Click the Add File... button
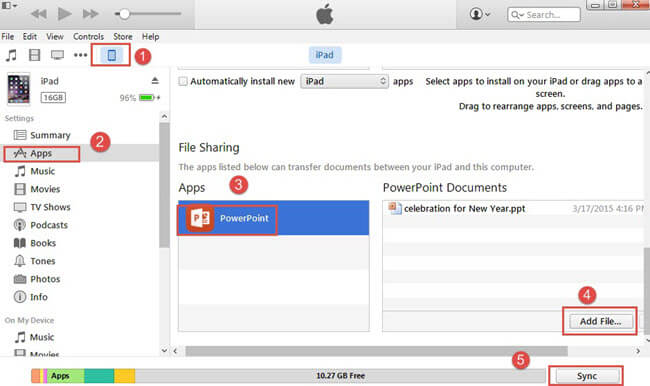The width and height of the screenshot is (650, 386). click(x=600, y=321)
